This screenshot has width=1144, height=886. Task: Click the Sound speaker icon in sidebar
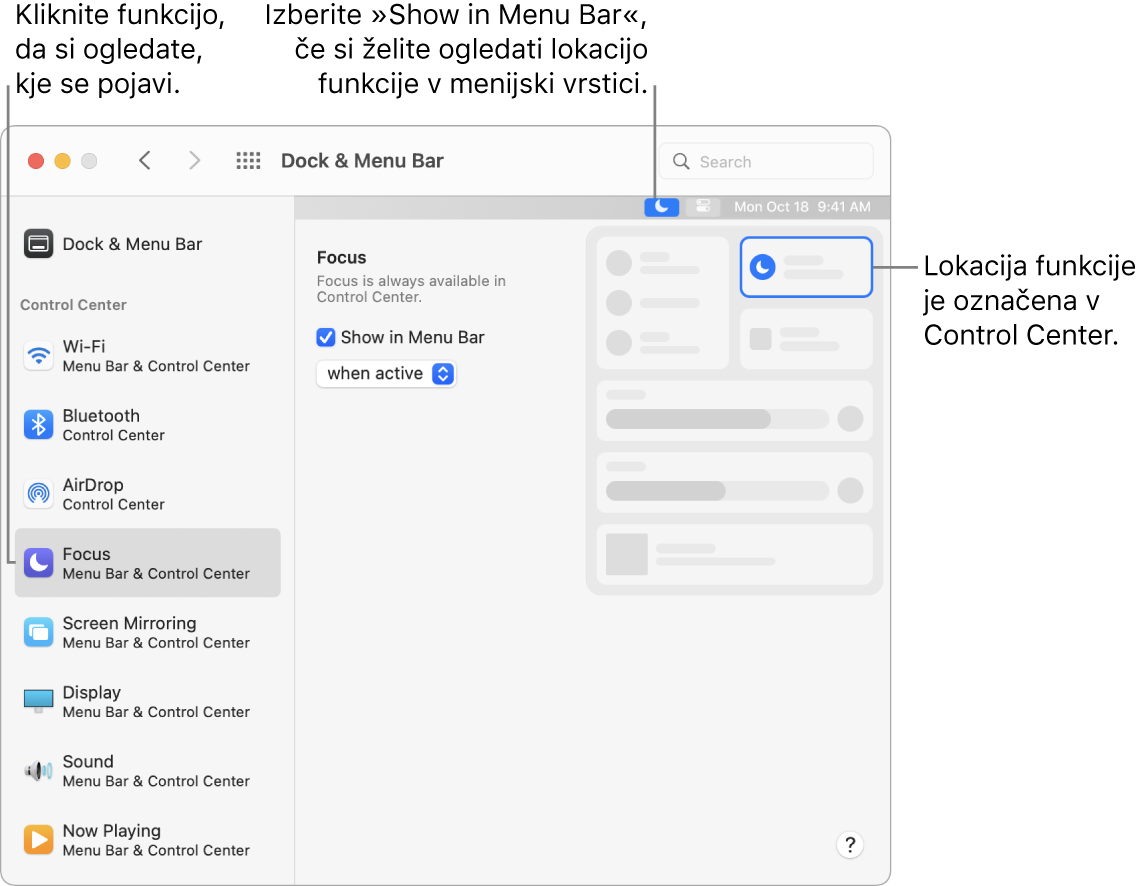point(39,771)
